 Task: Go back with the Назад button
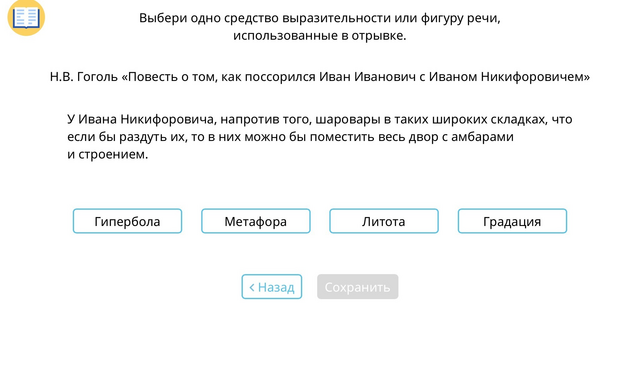point(272,287)
